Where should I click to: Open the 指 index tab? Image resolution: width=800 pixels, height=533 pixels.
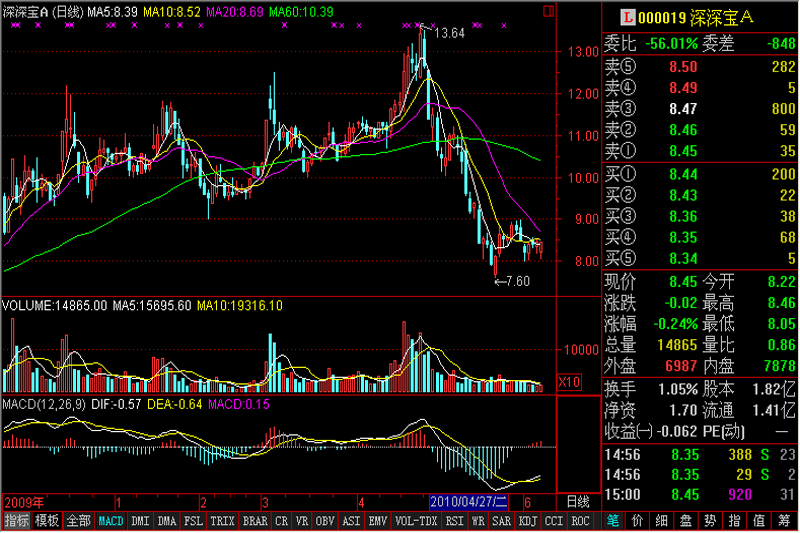pos(735,521)
